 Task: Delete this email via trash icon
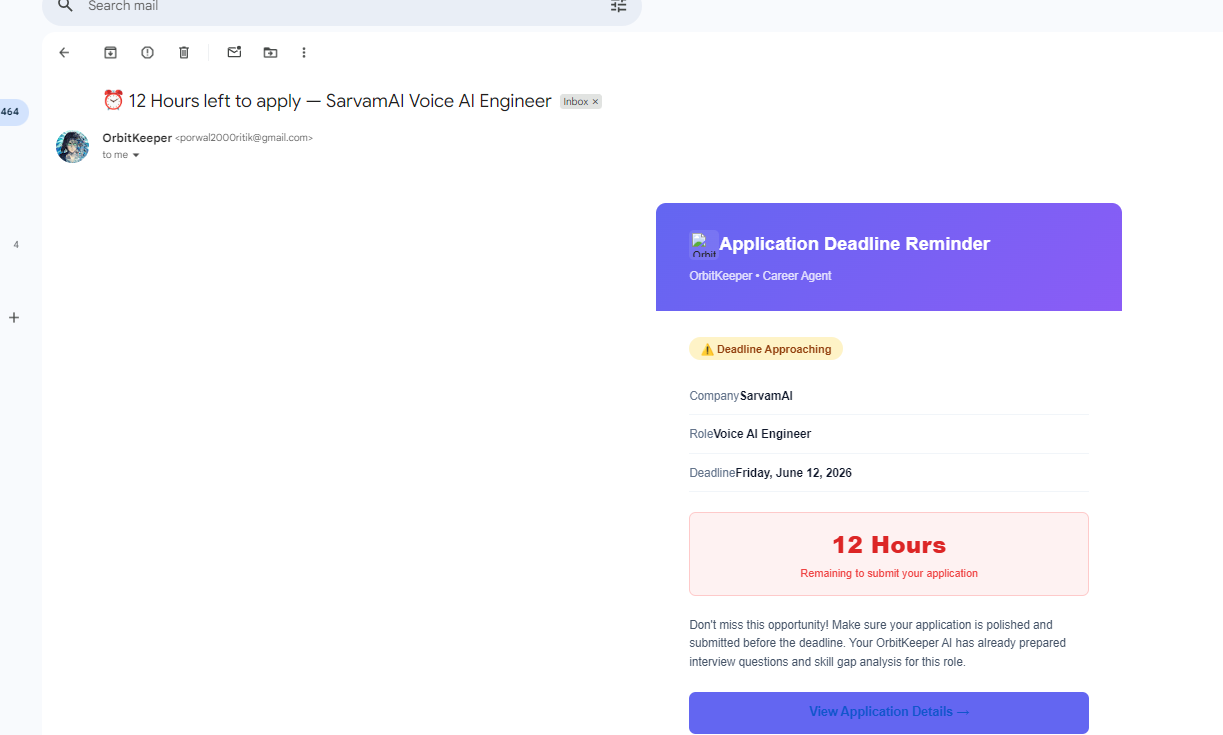184,52
